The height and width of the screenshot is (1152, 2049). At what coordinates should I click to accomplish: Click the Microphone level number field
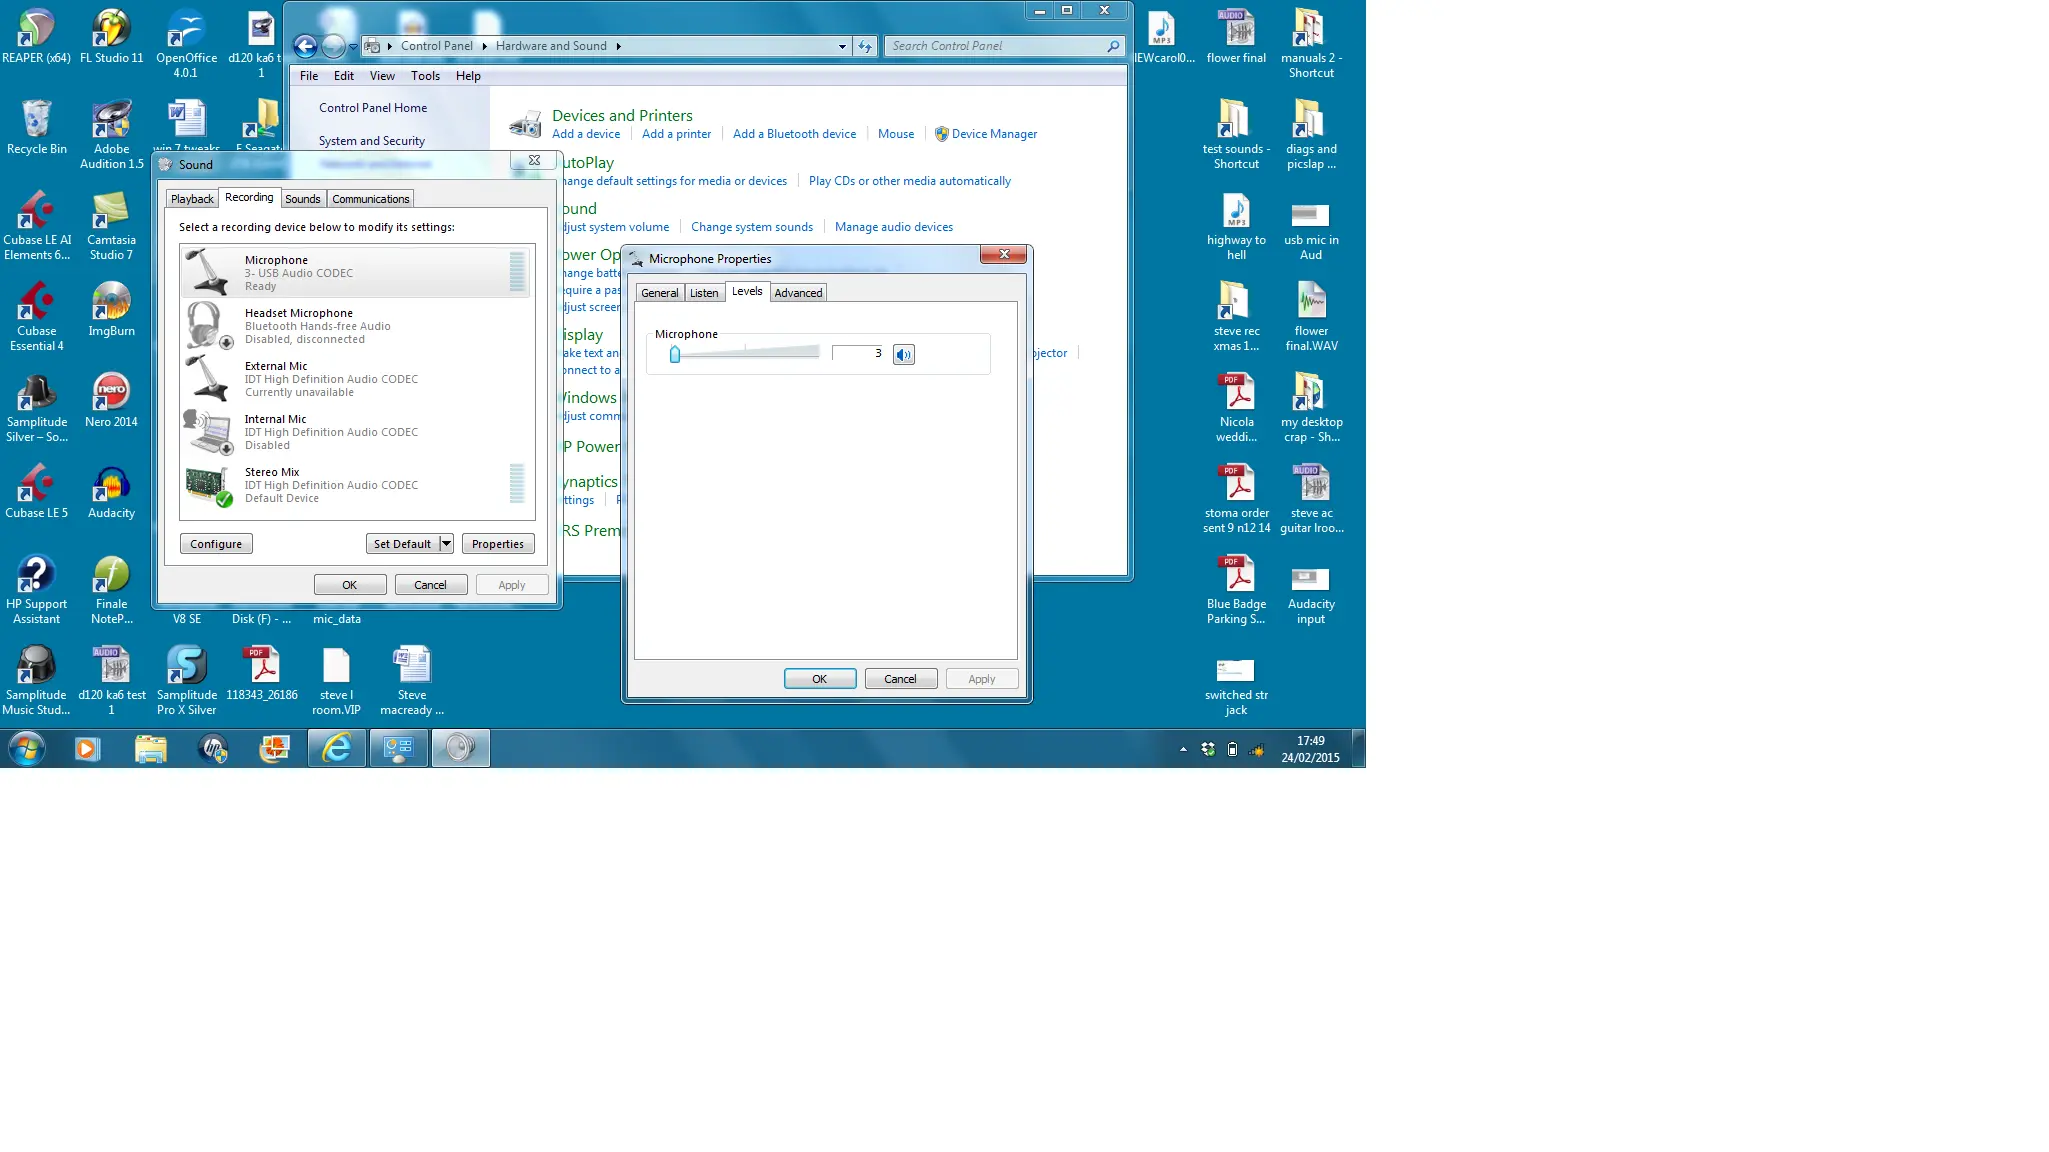pyautogui.click(x=858, y=353)
